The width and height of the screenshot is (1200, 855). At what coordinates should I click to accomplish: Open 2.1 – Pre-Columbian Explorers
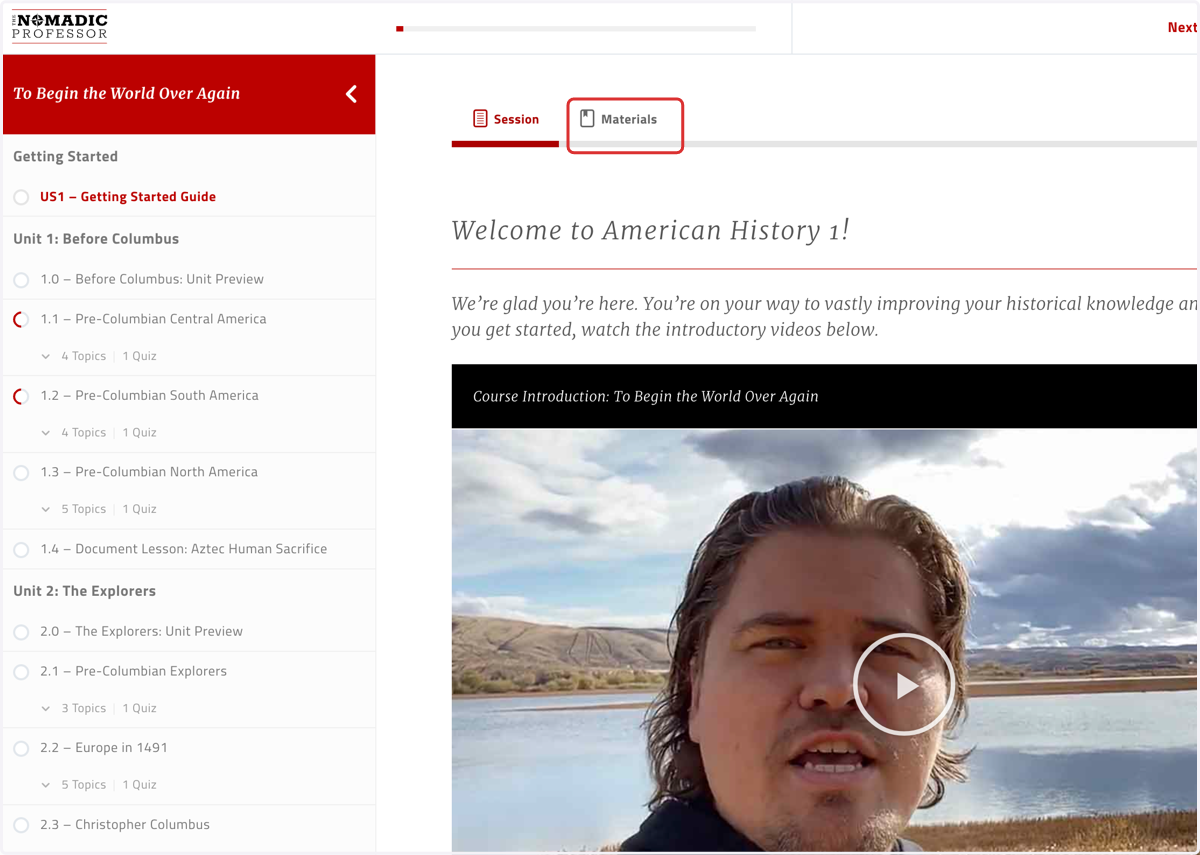[x=133, y=671]
